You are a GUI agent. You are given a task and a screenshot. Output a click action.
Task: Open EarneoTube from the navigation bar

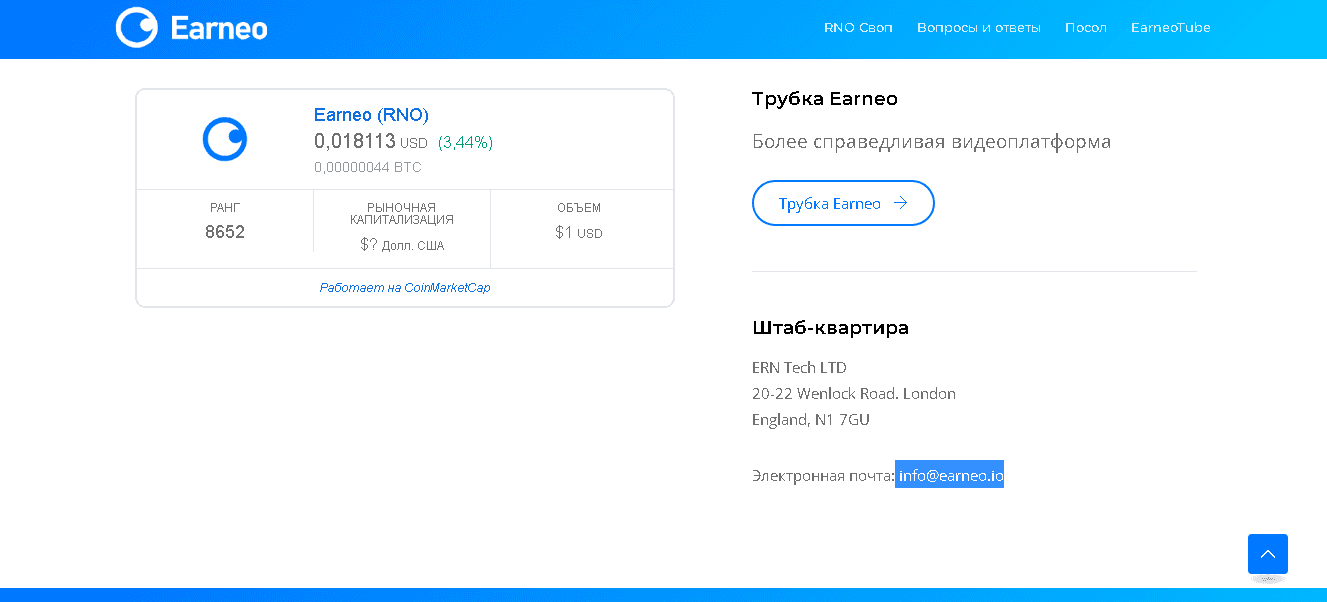click(1170, 27)
